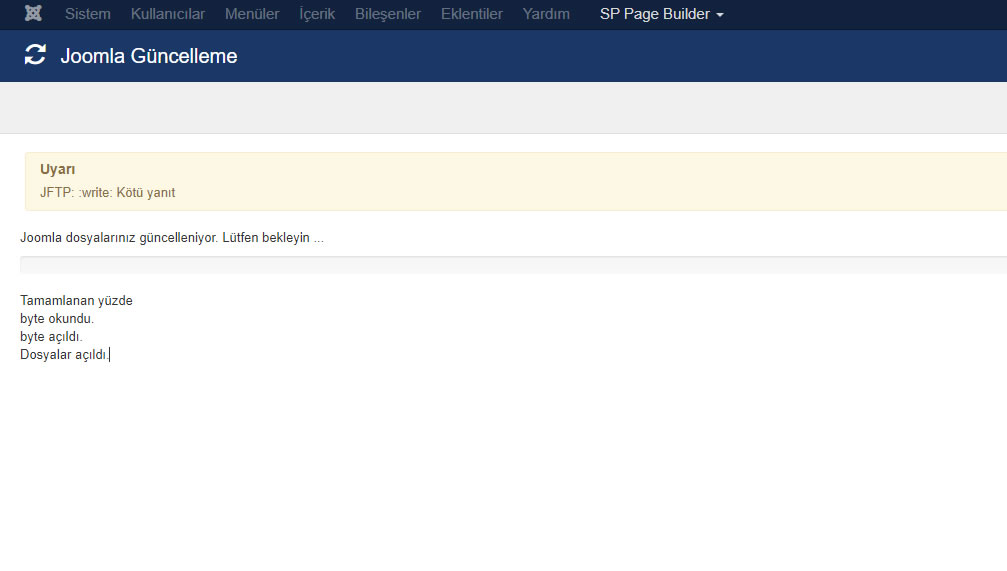Click the Joomla Güncelleme refresh icon

pyautogui.click(x=35, y=55)
